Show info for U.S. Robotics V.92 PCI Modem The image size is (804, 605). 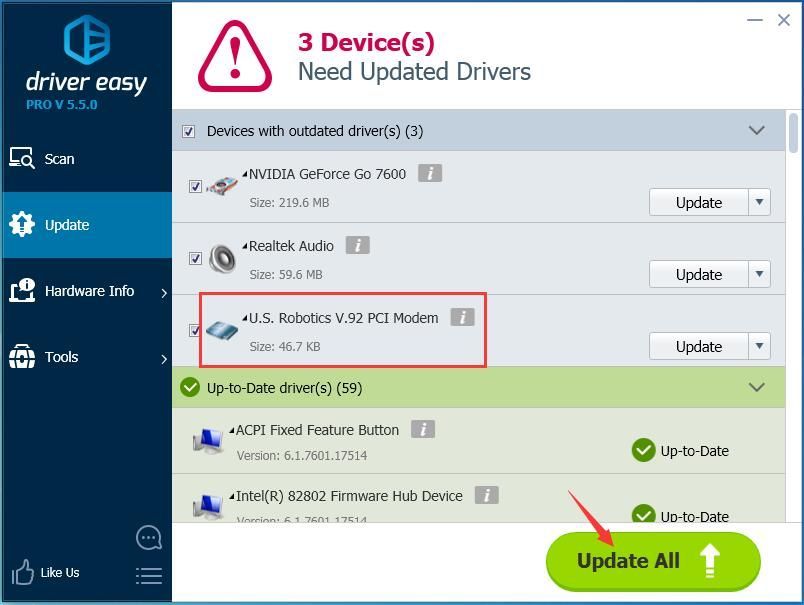coord(463,317)
